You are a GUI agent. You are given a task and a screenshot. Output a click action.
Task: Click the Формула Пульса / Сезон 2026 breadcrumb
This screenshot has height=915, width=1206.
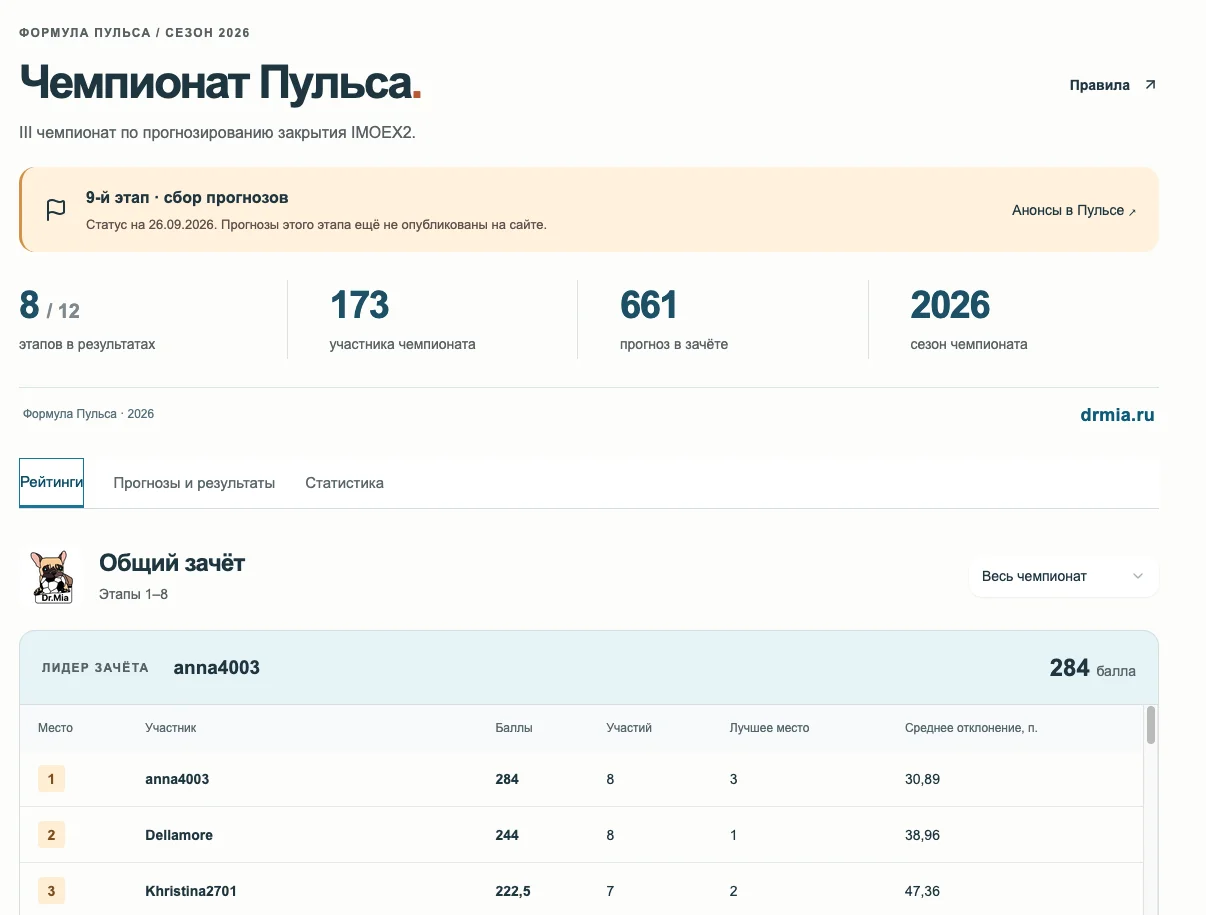tap(135, 33)
